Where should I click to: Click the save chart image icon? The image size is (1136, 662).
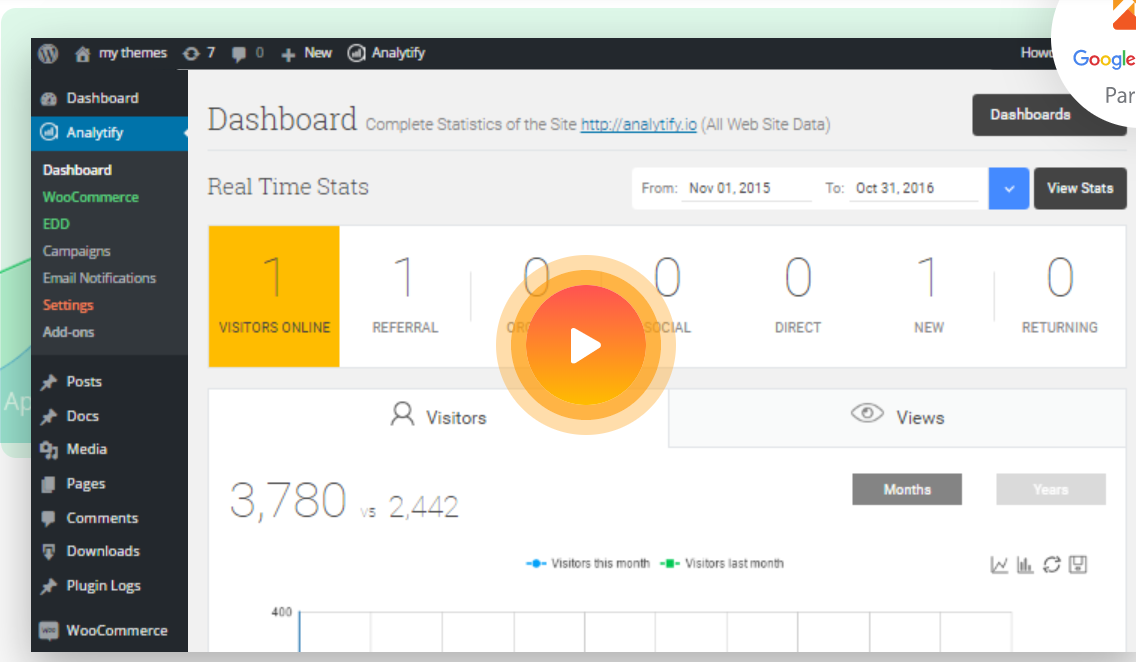(1078, 564)
